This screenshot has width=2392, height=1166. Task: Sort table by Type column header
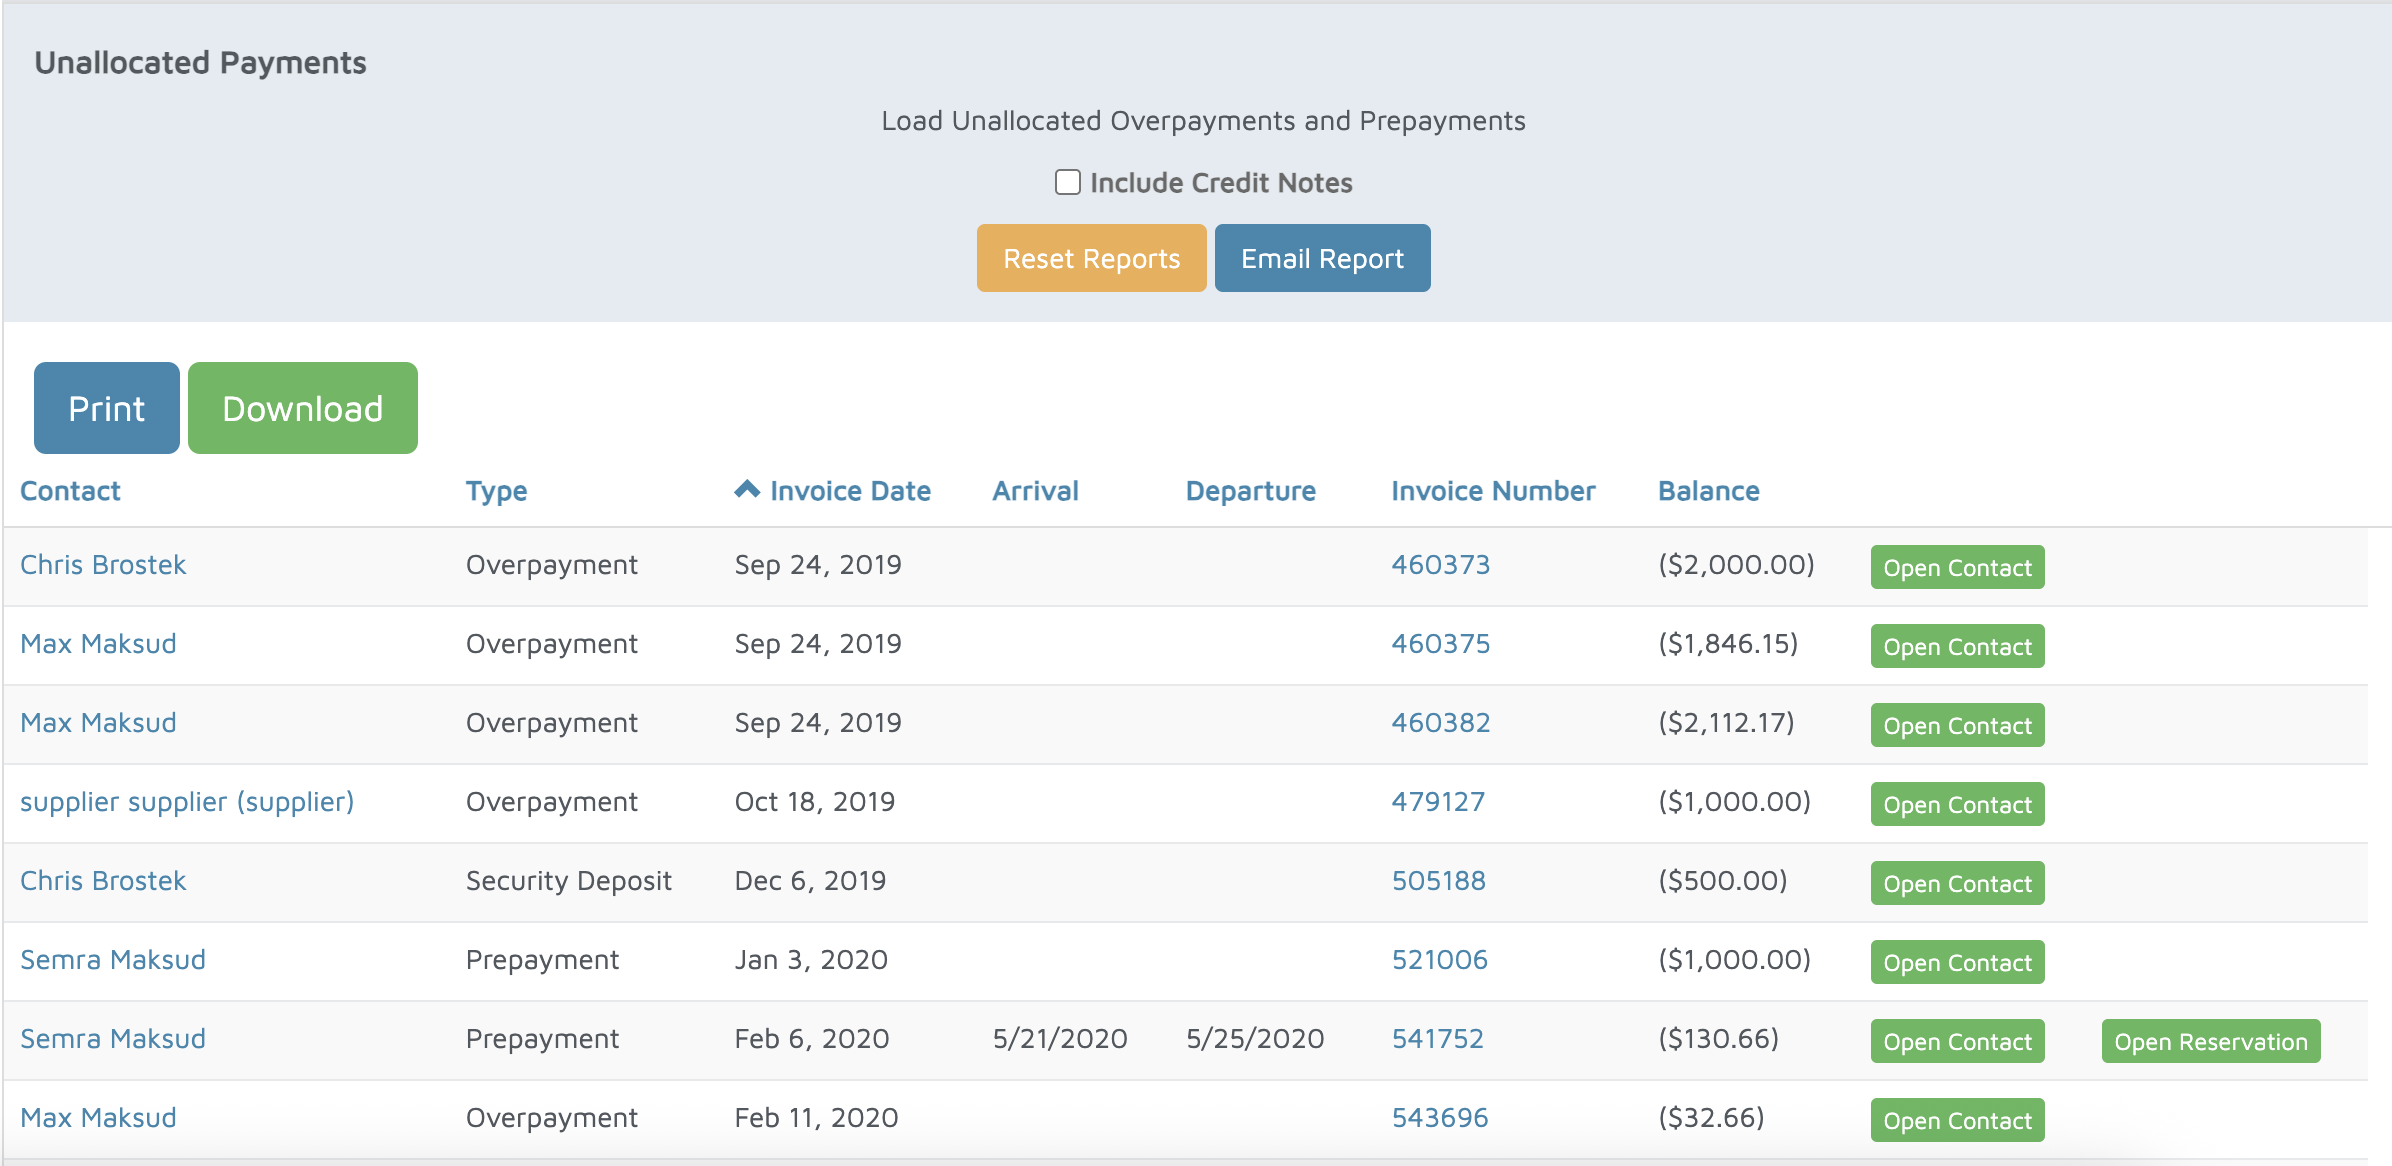point(496,491)
